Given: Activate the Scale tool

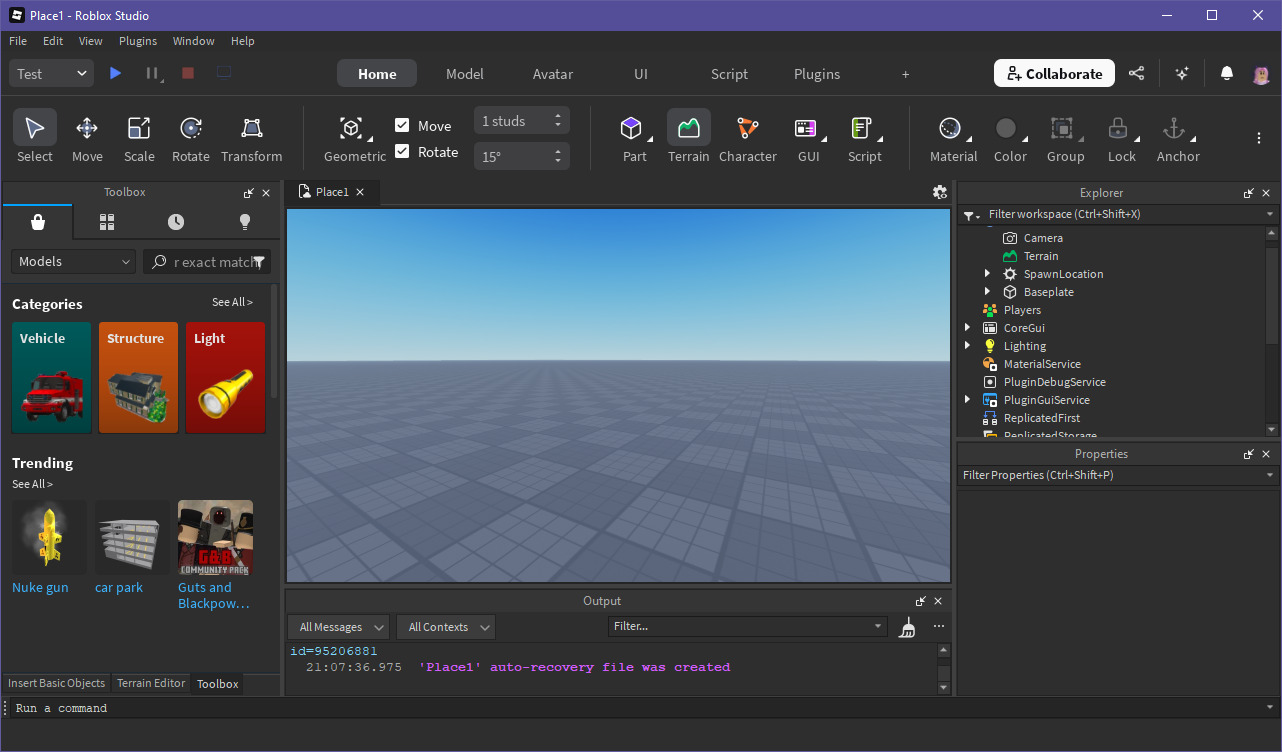Looking at the screenshot, I should (x=139, y=138).
